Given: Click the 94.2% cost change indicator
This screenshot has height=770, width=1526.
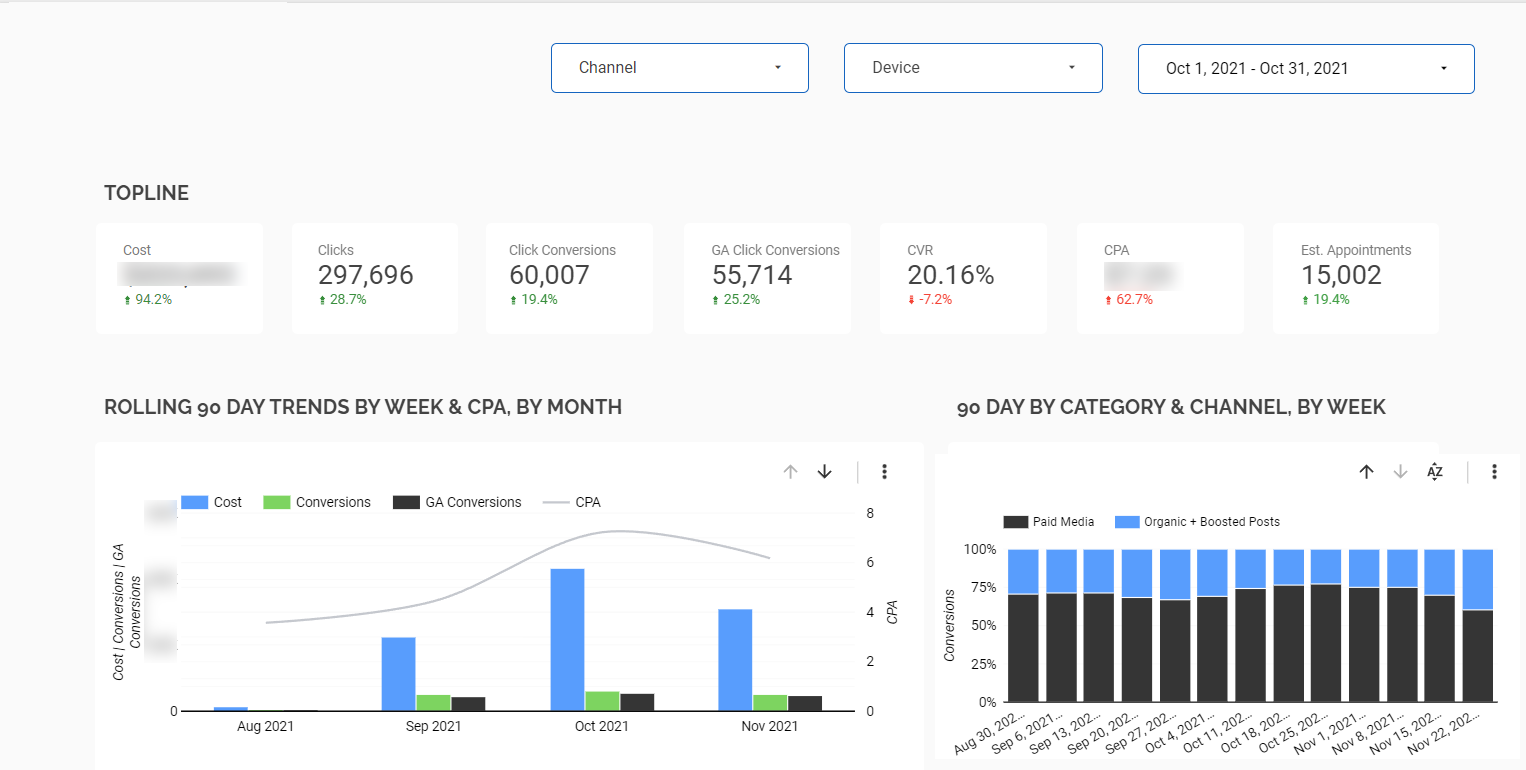Looking at the screenshot, I should pyautogui.click(x=148, y=299).
